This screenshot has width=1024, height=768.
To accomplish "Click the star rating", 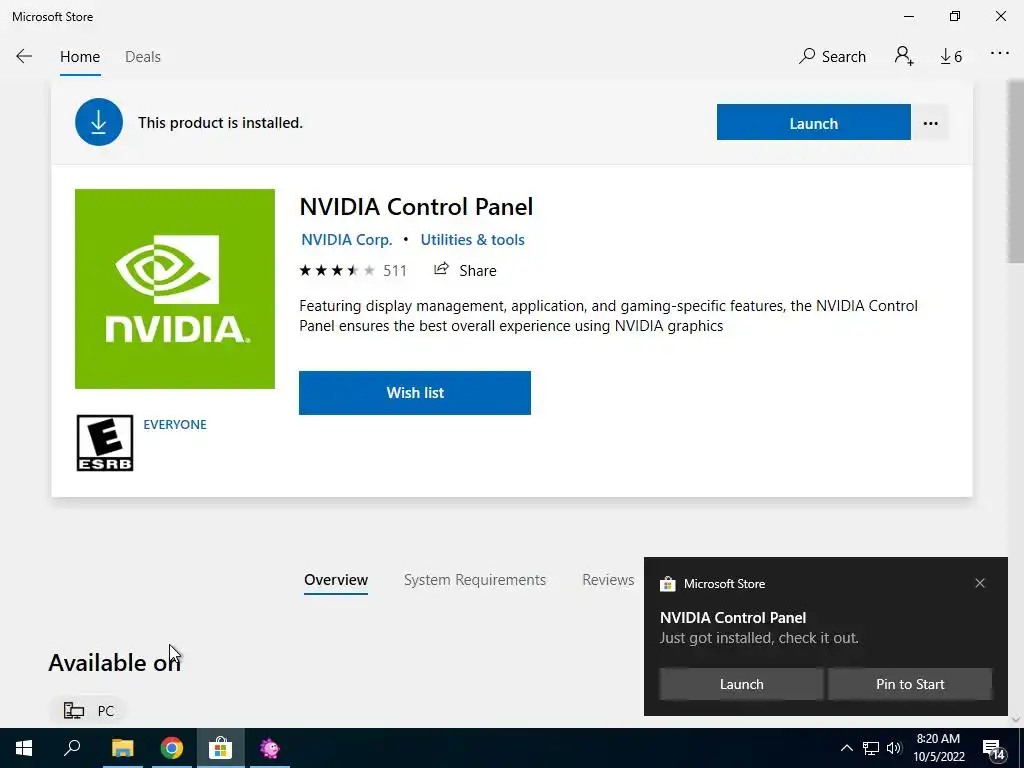I will (x=337, y=270).
